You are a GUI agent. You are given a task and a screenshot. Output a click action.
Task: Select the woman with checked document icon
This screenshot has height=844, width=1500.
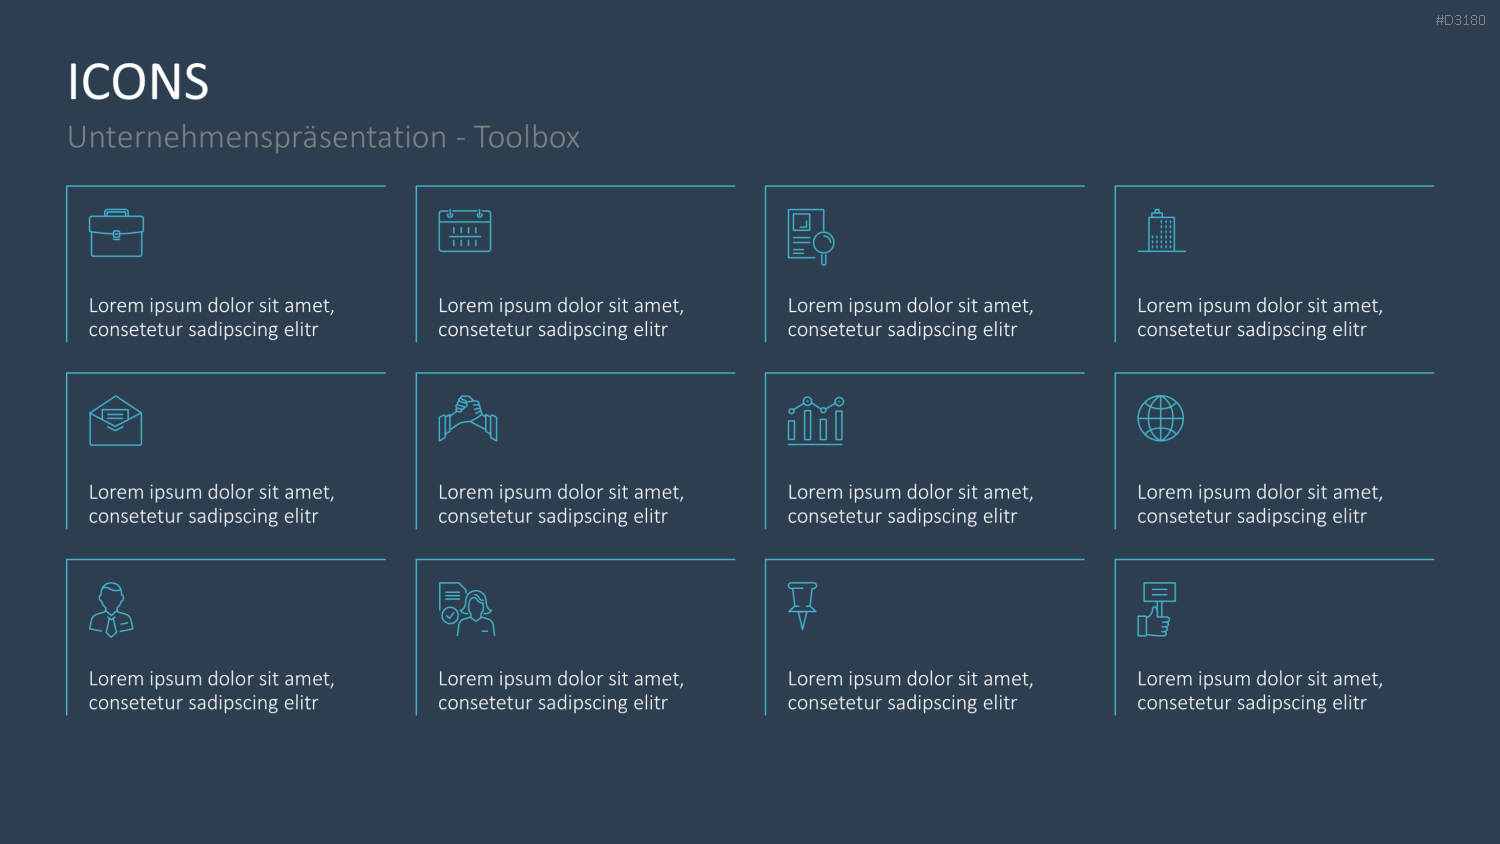[x=467, y=609]
